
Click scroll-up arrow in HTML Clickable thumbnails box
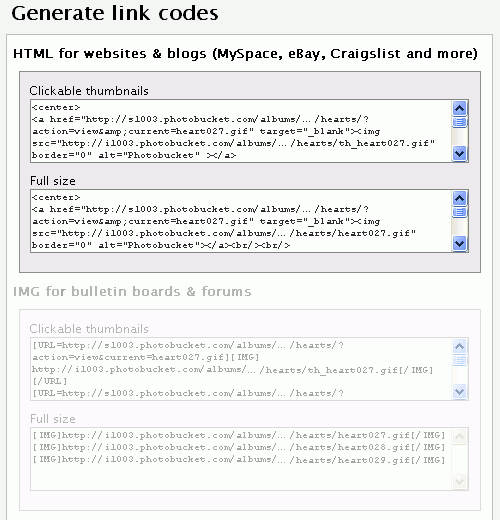pyautogui.click(x=459, y=108)
